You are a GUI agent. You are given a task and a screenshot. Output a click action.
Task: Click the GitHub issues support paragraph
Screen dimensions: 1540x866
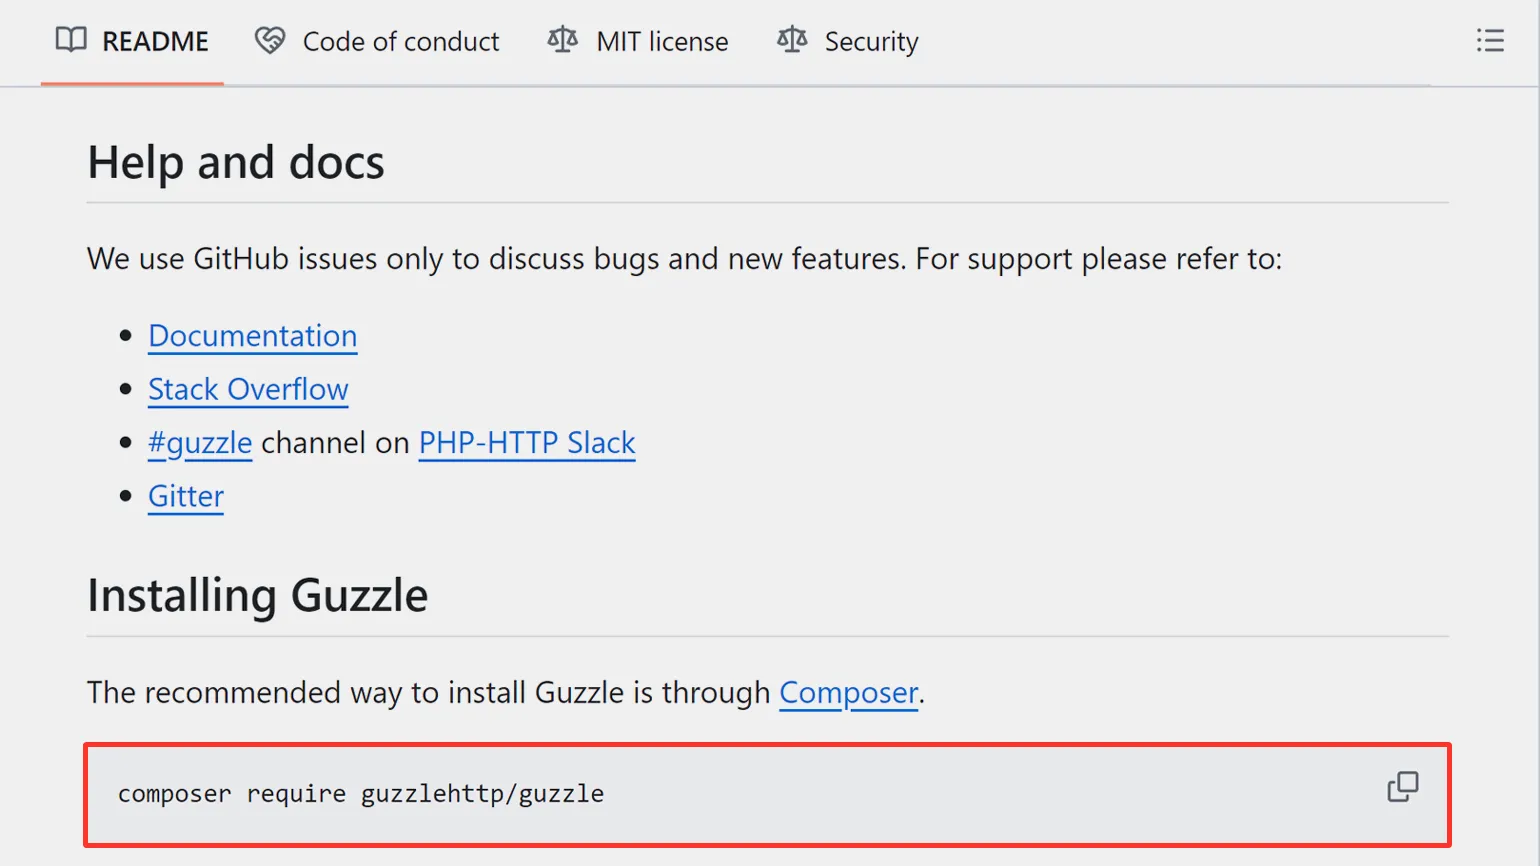(684, 259)
